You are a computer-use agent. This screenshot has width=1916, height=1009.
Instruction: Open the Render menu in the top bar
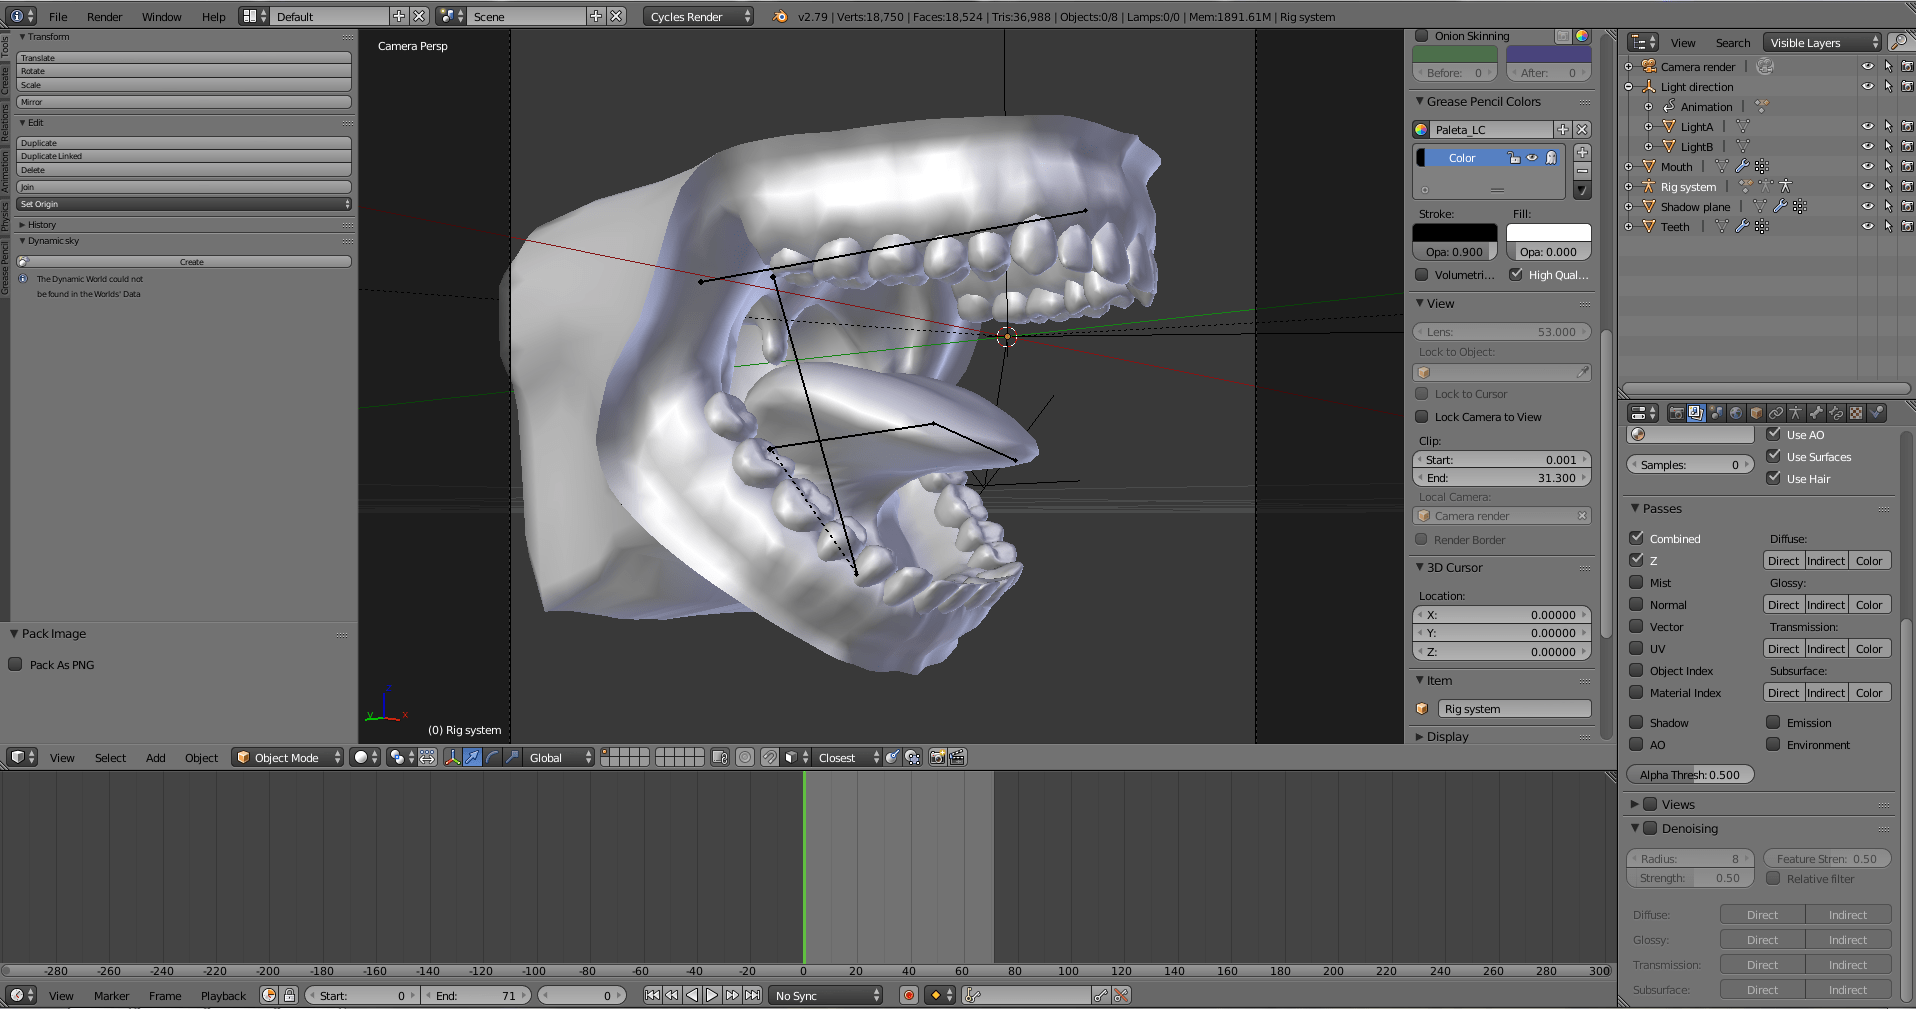click(x=104, y=16)
